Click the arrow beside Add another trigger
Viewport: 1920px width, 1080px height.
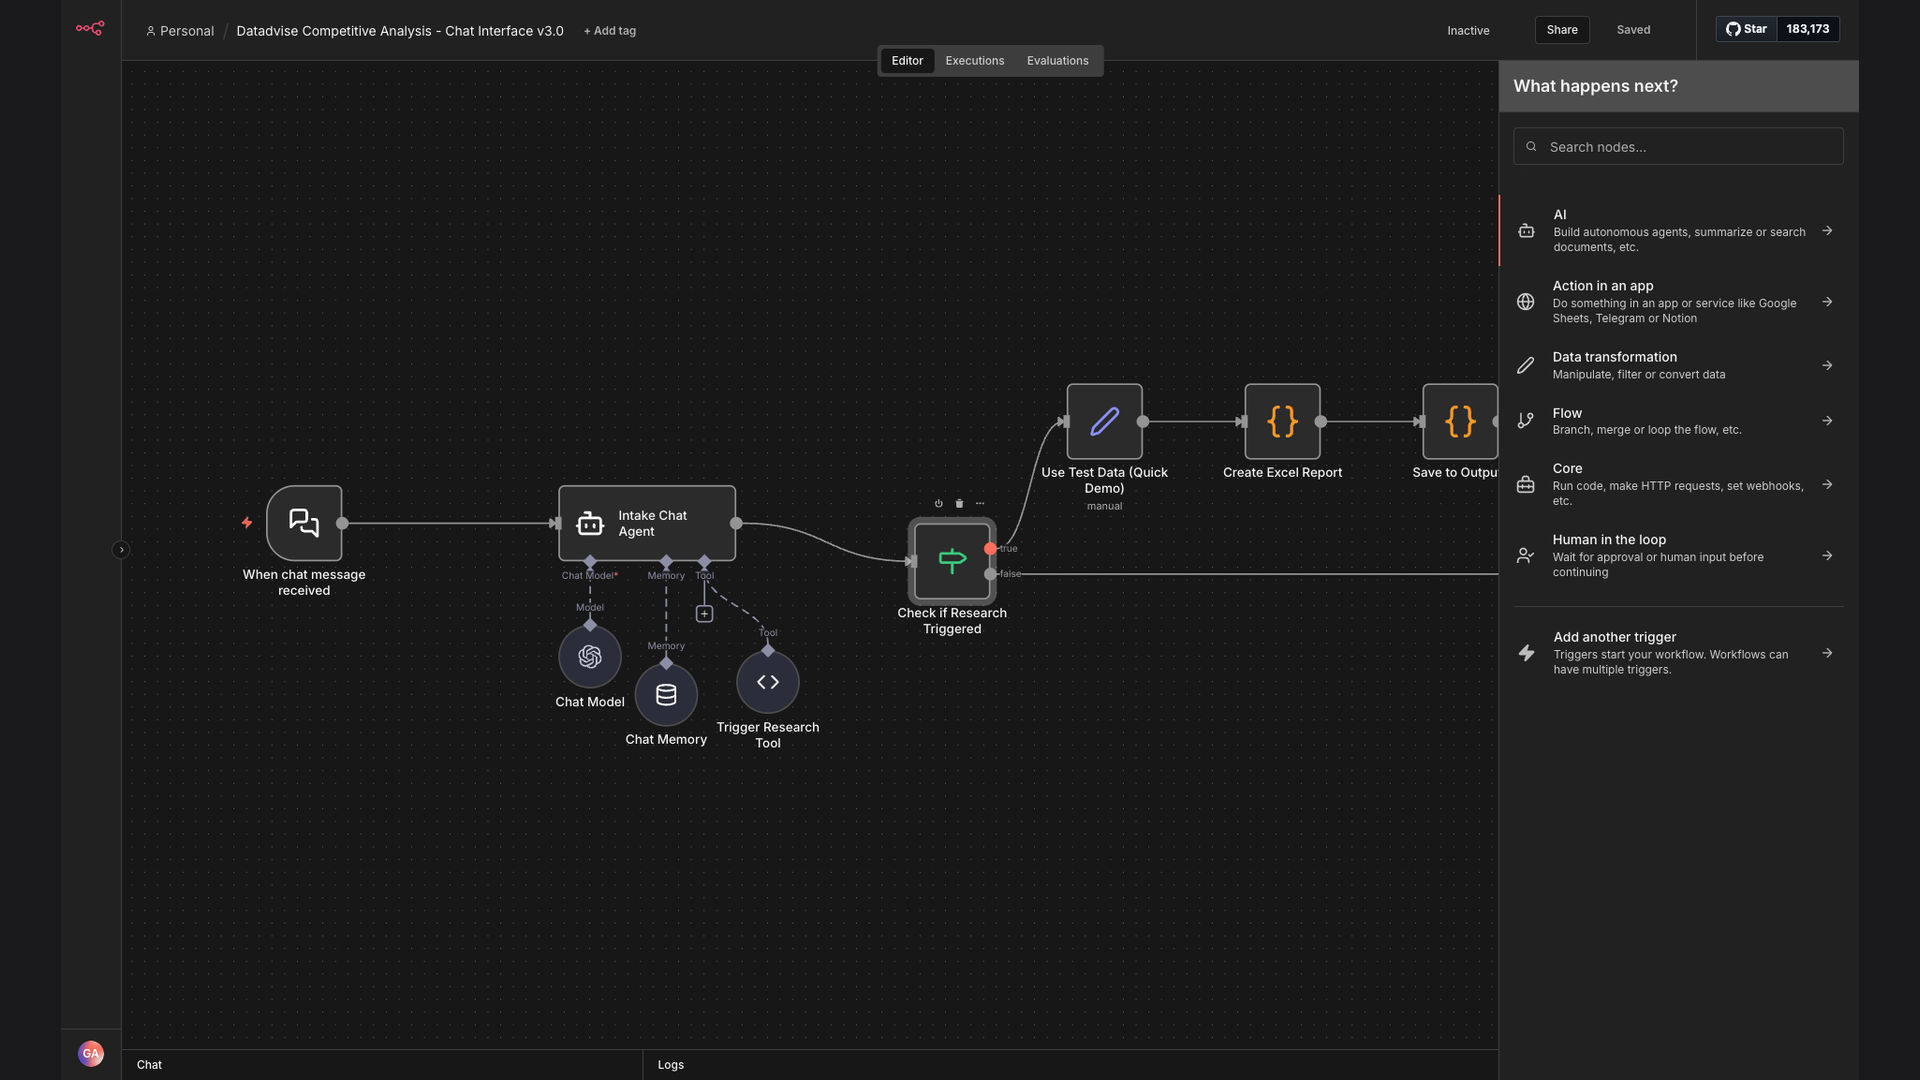(1827, 653)
